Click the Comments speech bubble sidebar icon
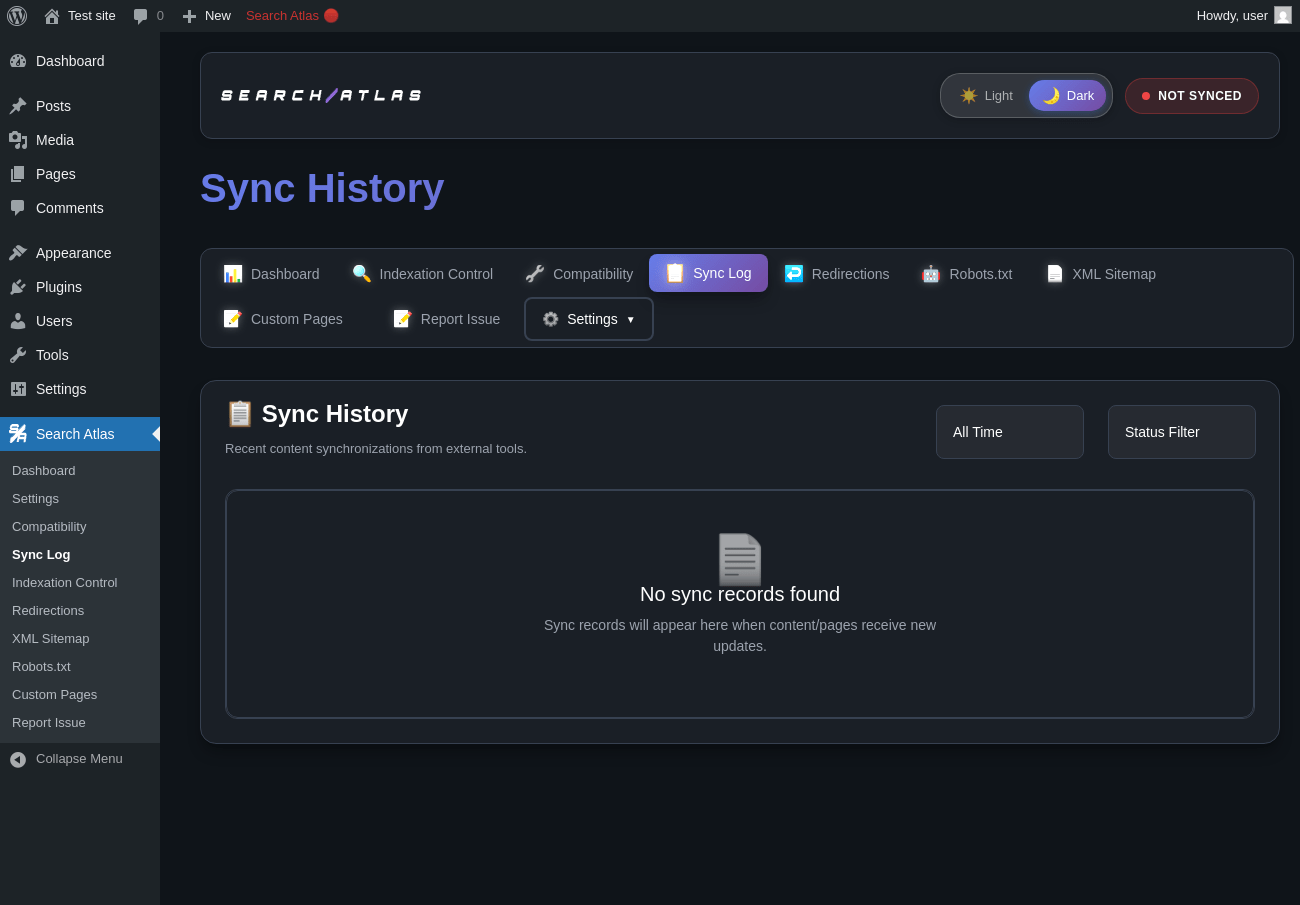Screen dimensions: 1300x905 pos(18,208)
